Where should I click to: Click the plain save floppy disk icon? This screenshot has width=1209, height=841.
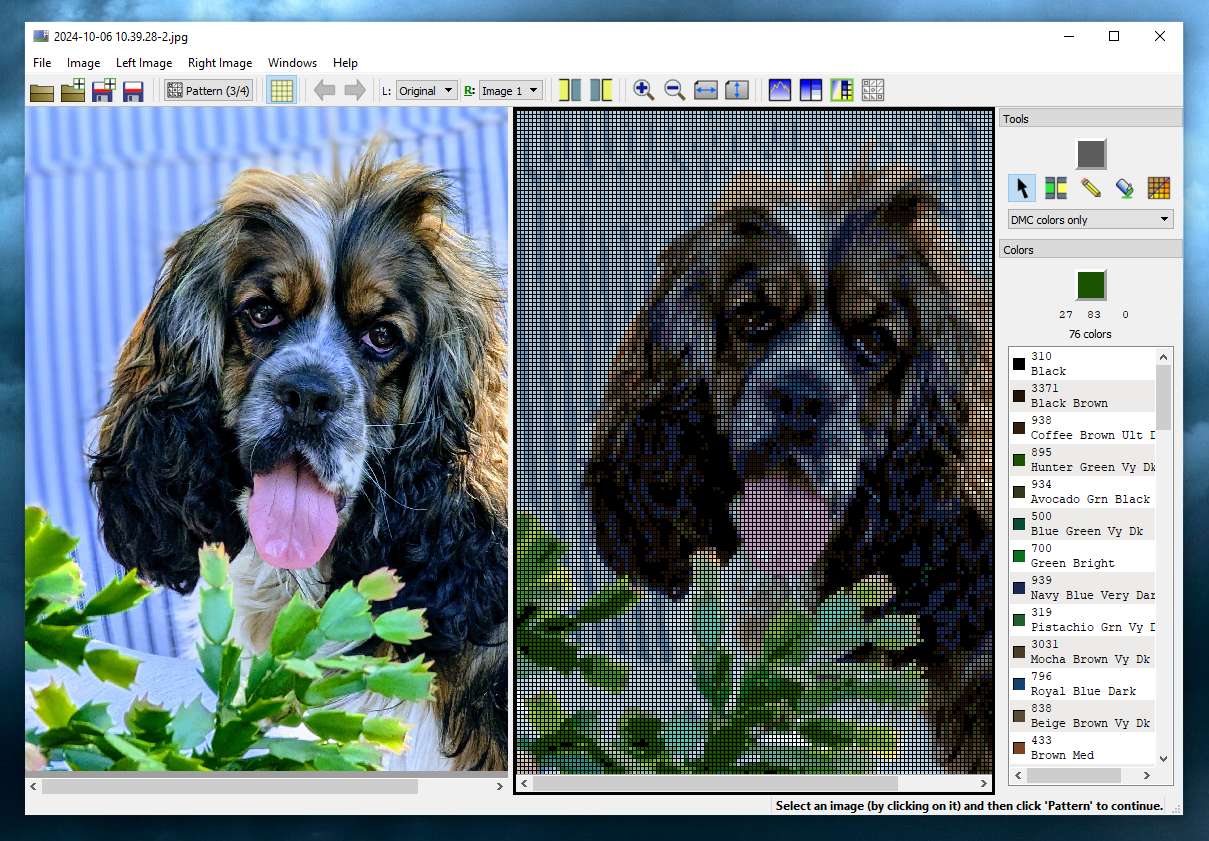pos(133,91)
